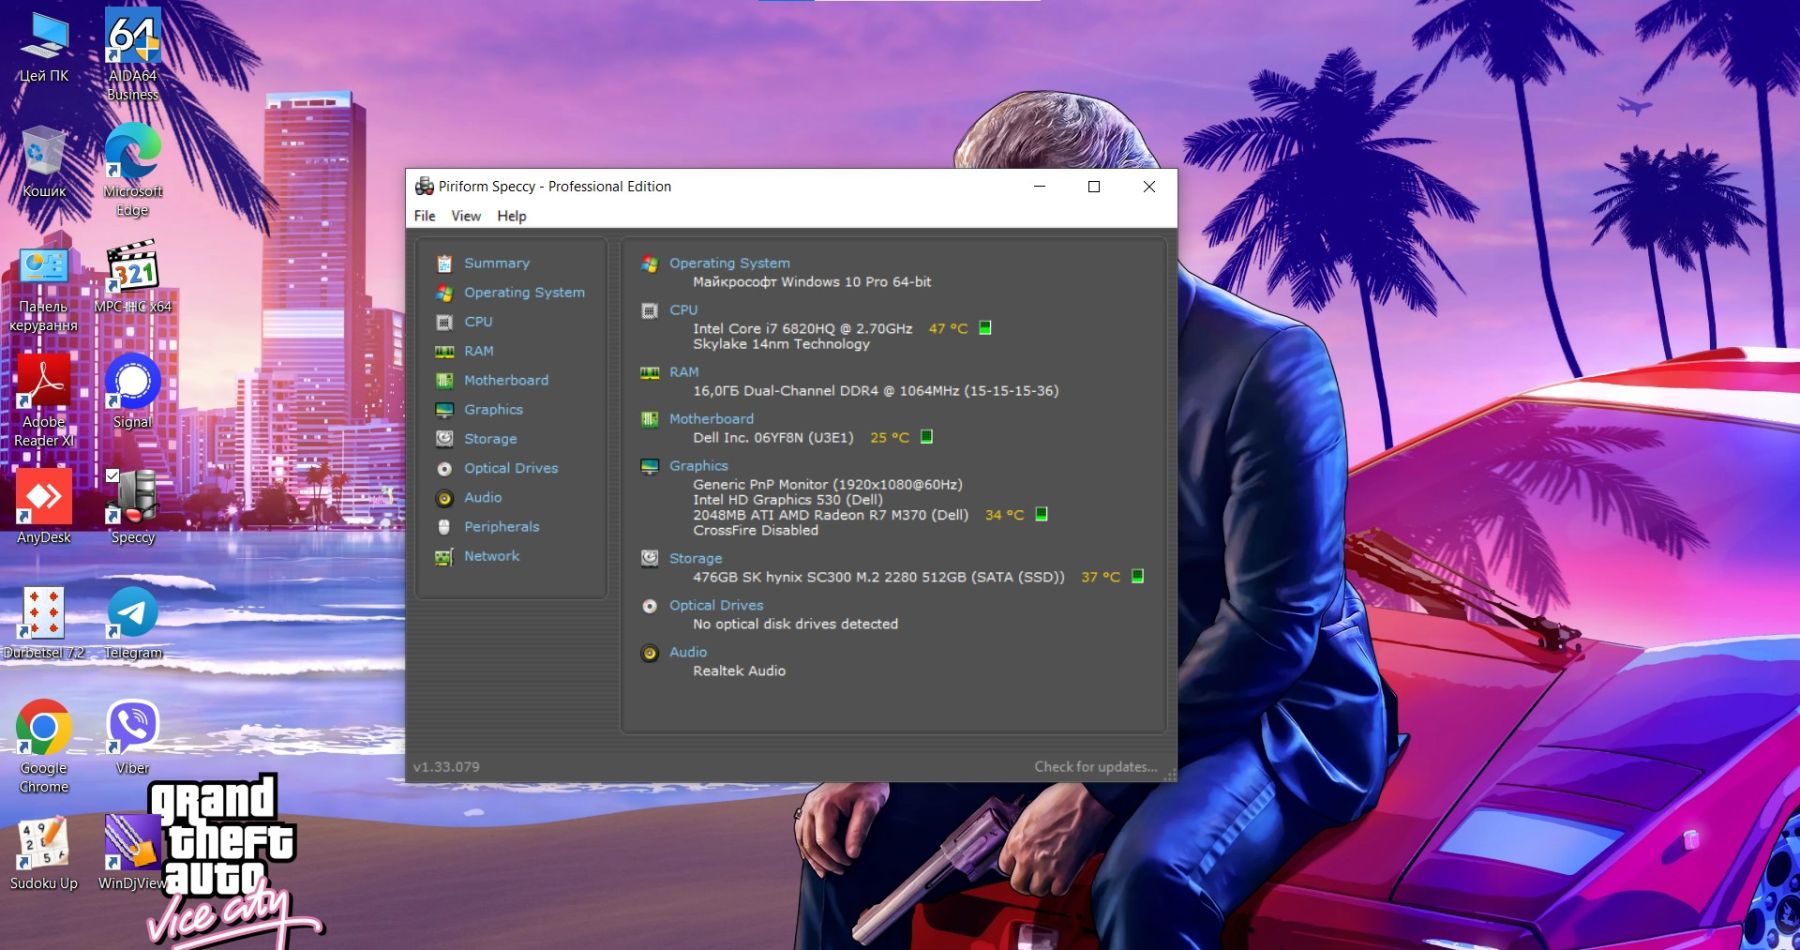Viewport: 1800px width, 950px height.
Task: Click the RAM heading in summary
Action: pyautogui.click(x=684, y=371)
